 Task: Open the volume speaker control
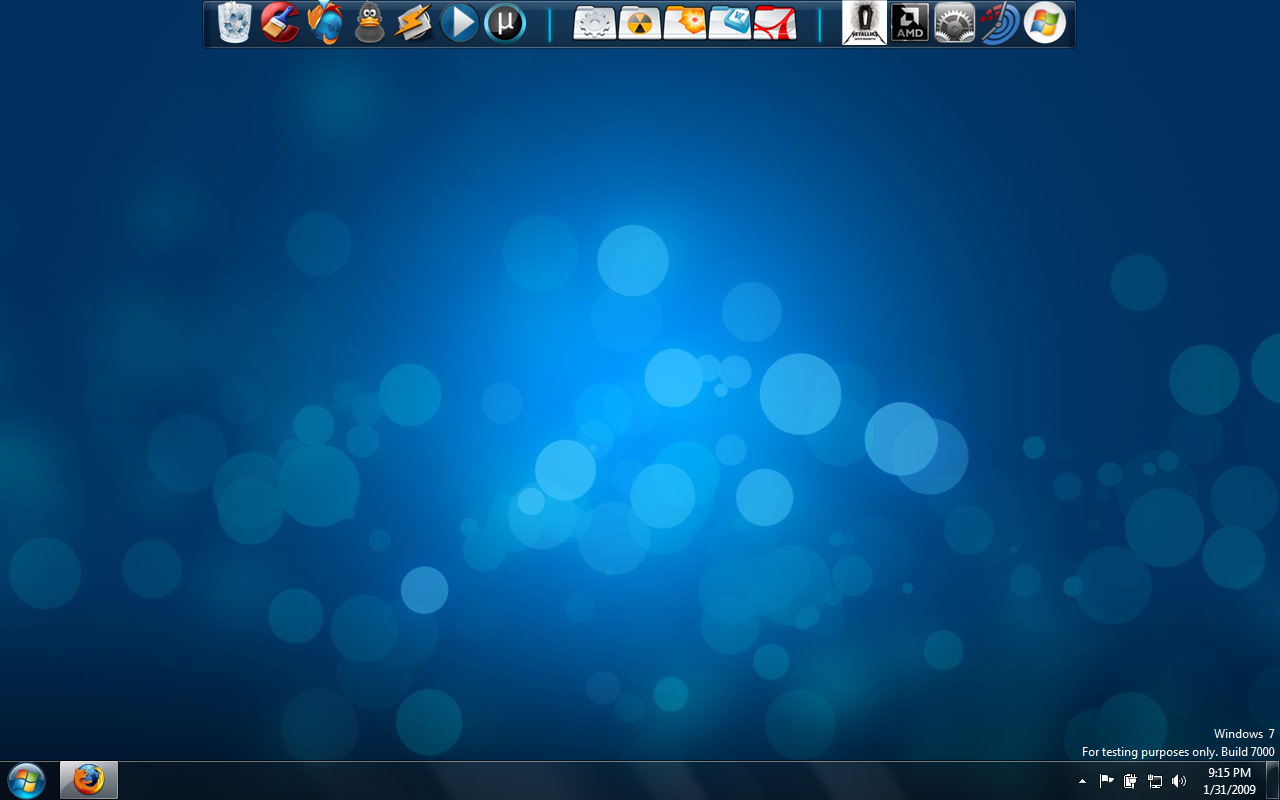1179,781
